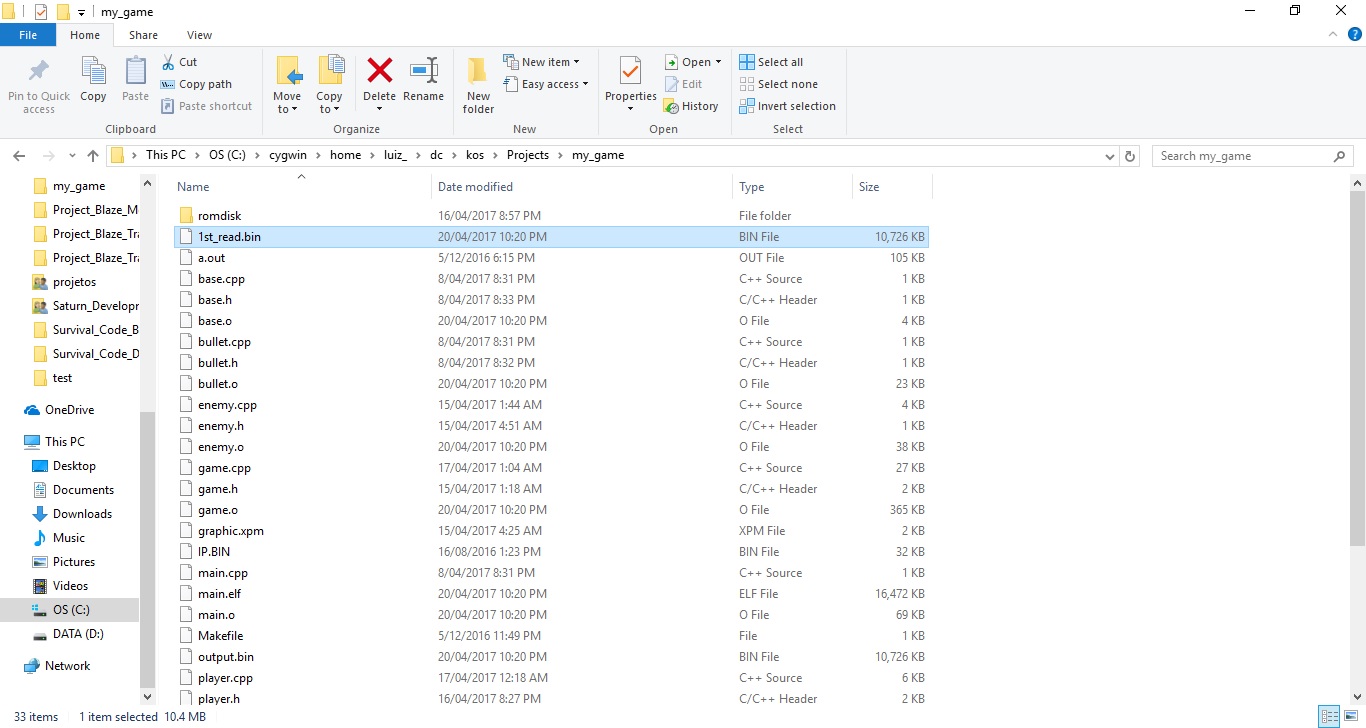Click the History command
Screen dimensions: 1366x728
(692, 106)
